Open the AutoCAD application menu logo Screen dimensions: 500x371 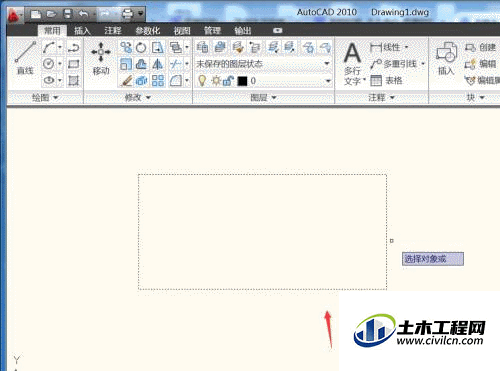tap(15, 14)
